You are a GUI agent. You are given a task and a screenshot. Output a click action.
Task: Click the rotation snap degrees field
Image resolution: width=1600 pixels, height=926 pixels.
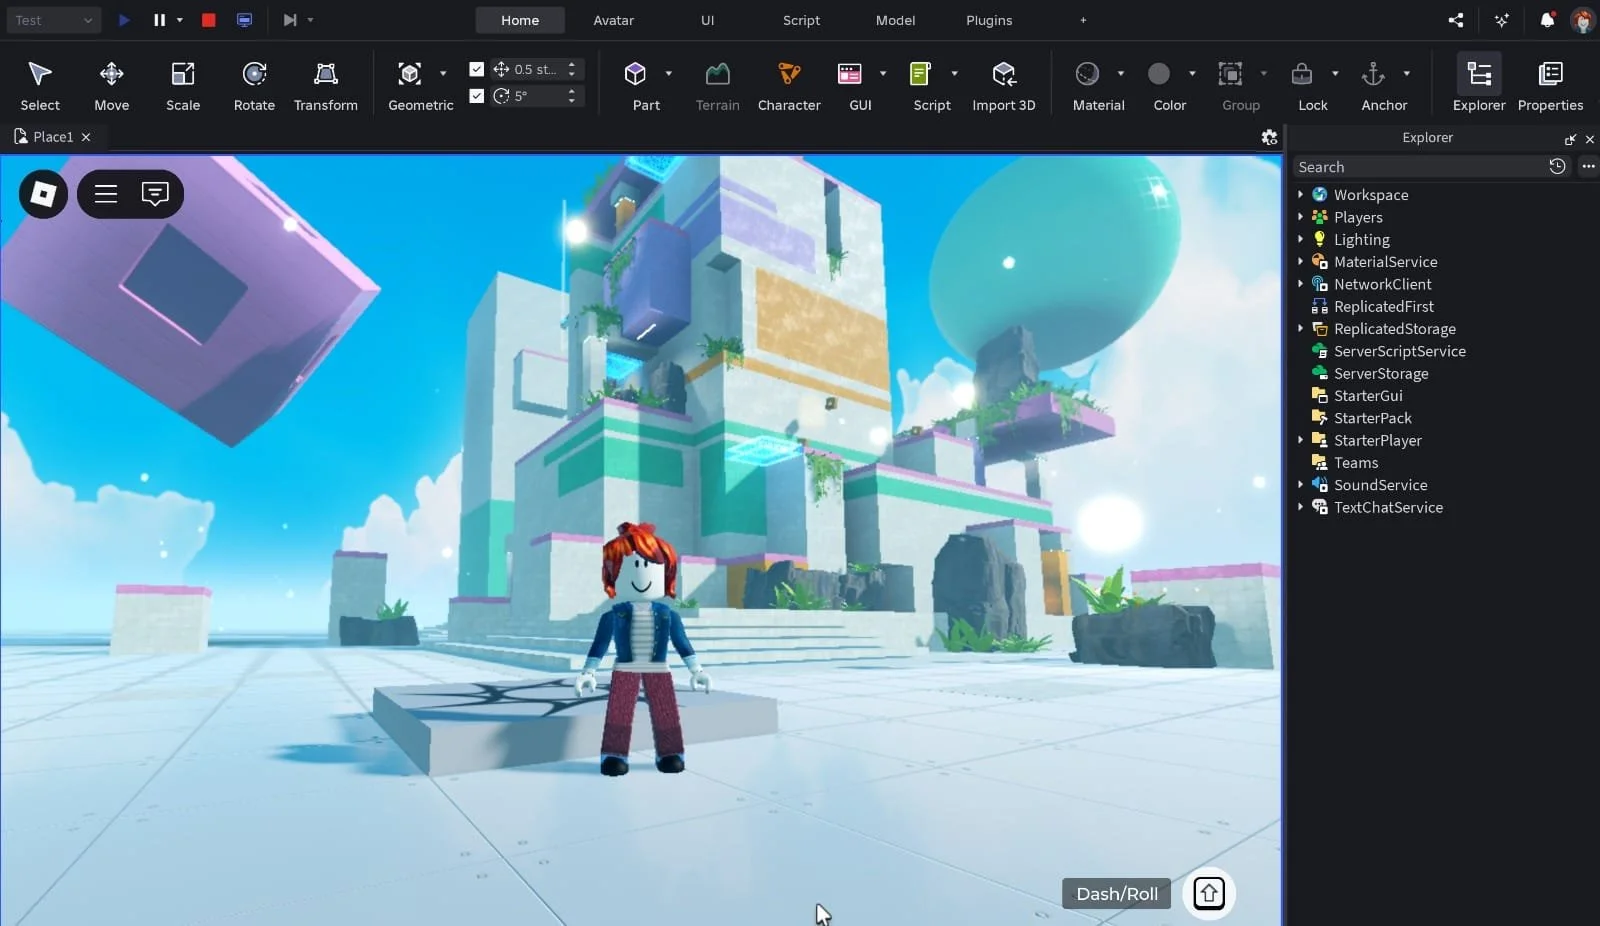[538, 96]
